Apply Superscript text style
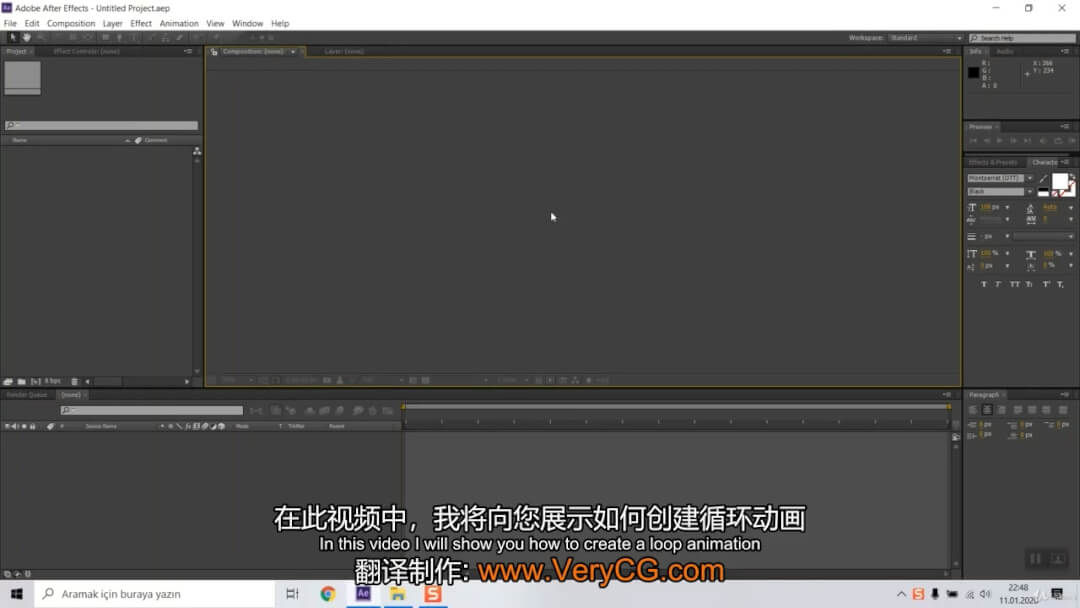 click(1046, 284)
